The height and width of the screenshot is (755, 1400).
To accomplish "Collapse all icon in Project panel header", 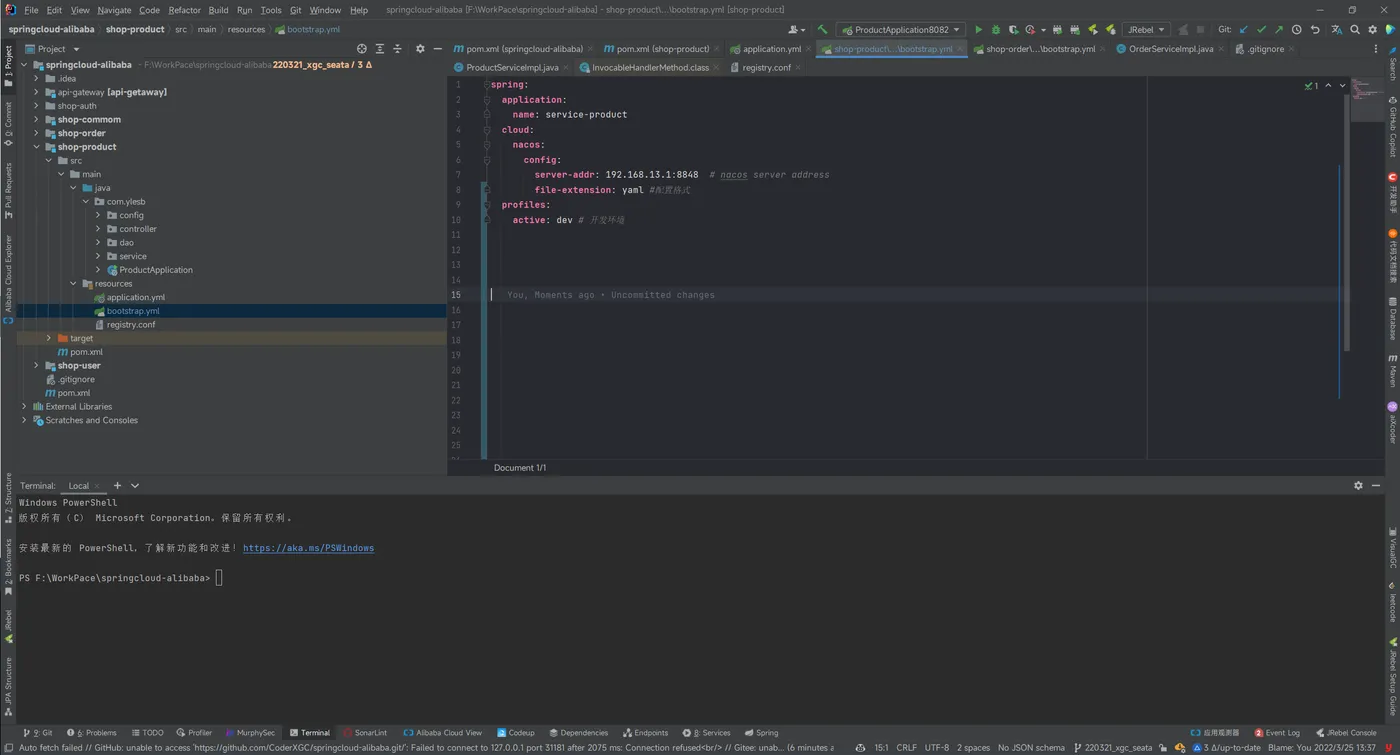I will click(397, 49).
